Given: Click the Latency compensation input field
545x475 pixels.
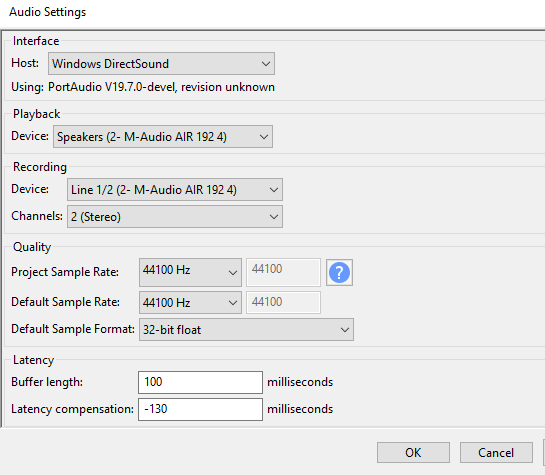Looking at the screenshot, I should [x=200, y=409].
